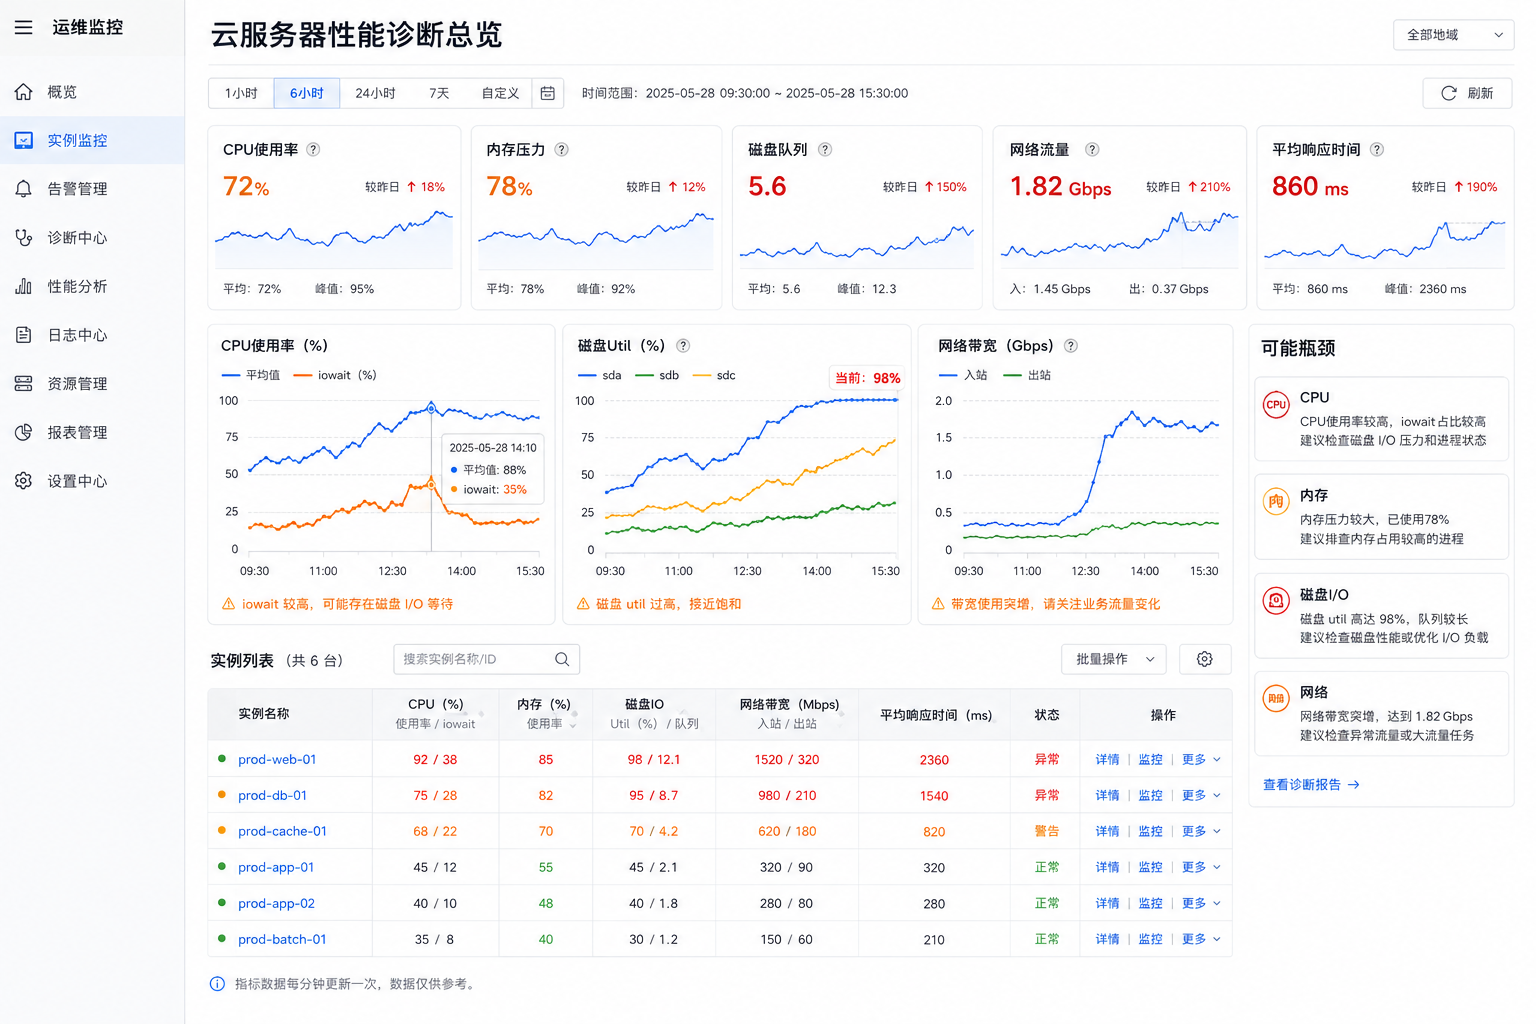
Task: Toggle 入站 series in bandwidth legend
Action: click(x=963, y=375)
